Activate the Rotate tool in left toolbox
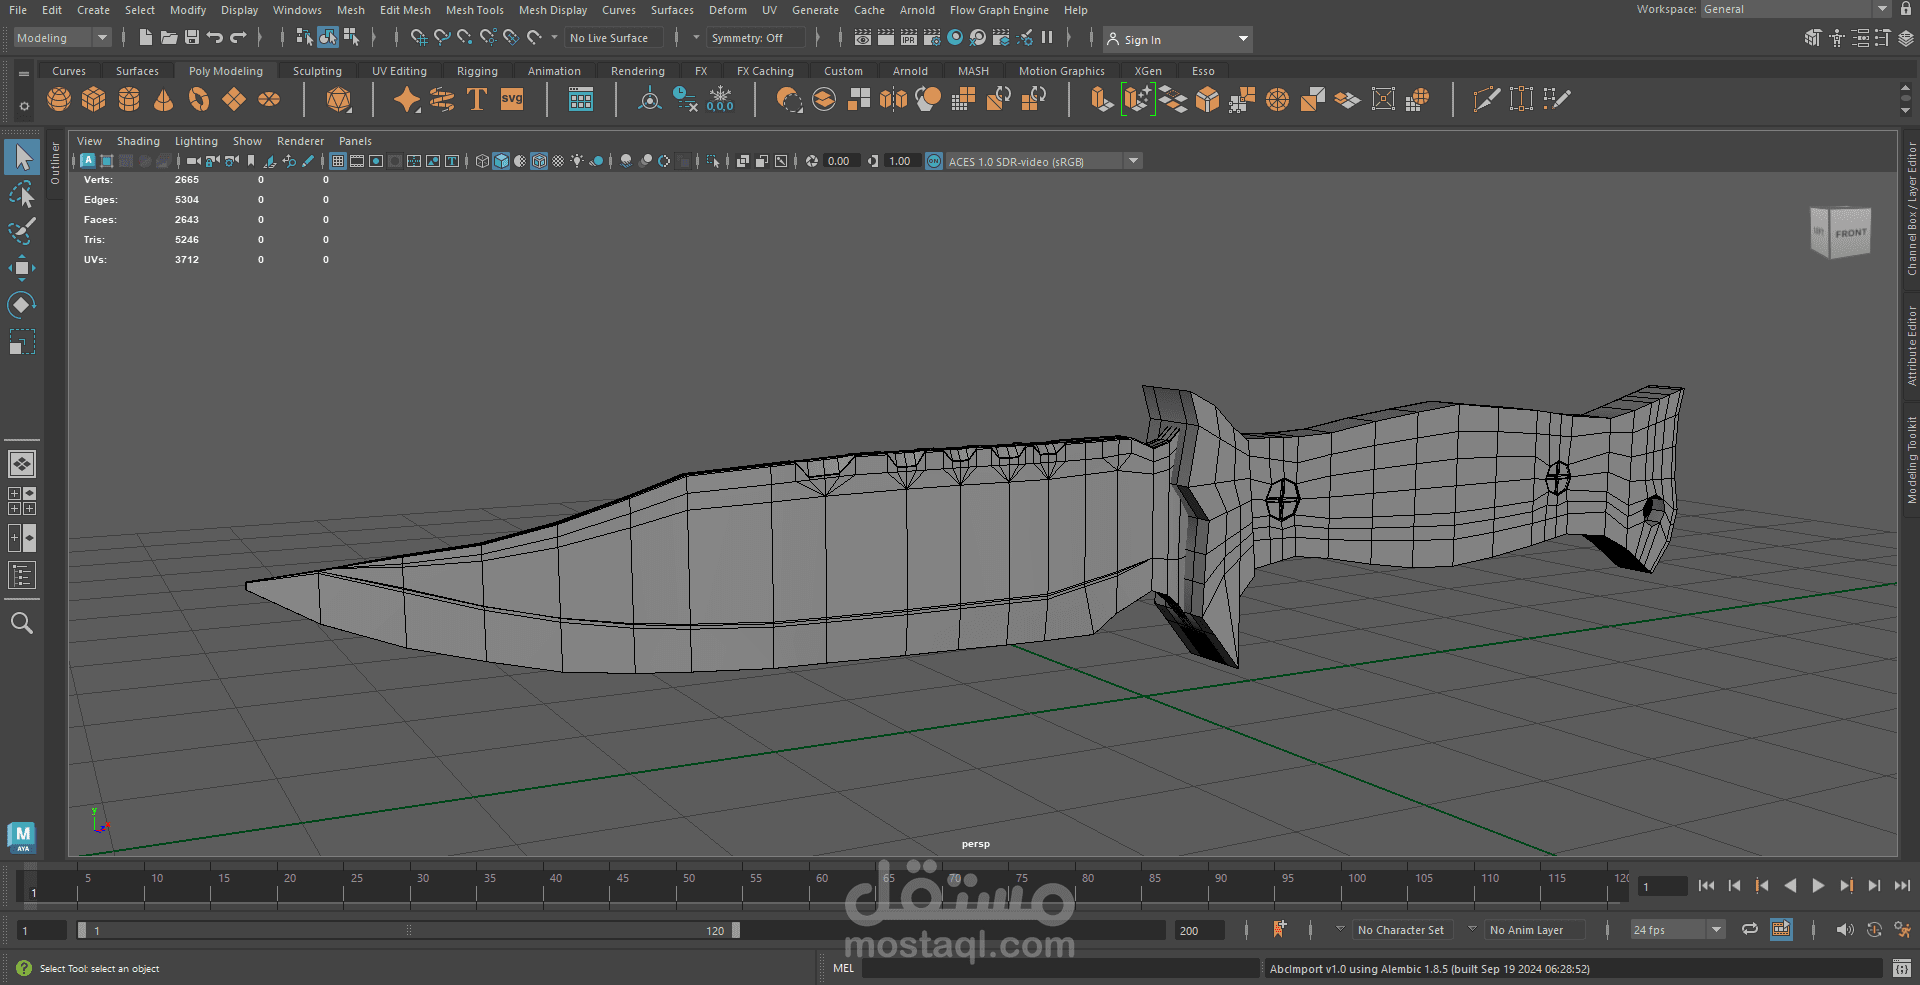The image size is (1920, 985). (x=22, y=304)
